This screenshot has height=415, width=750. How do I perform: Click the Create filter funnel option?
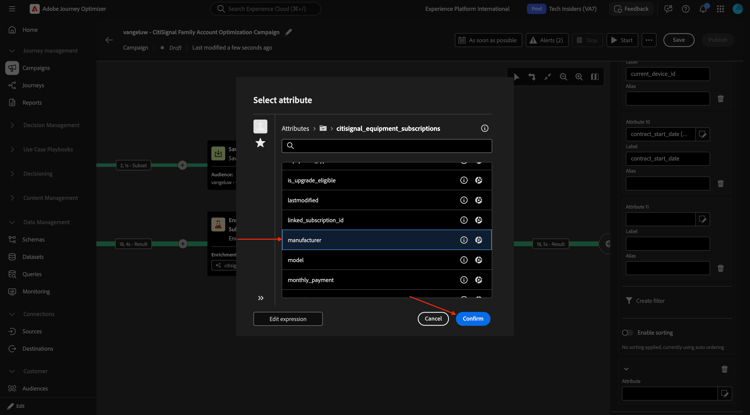[645, 301]
